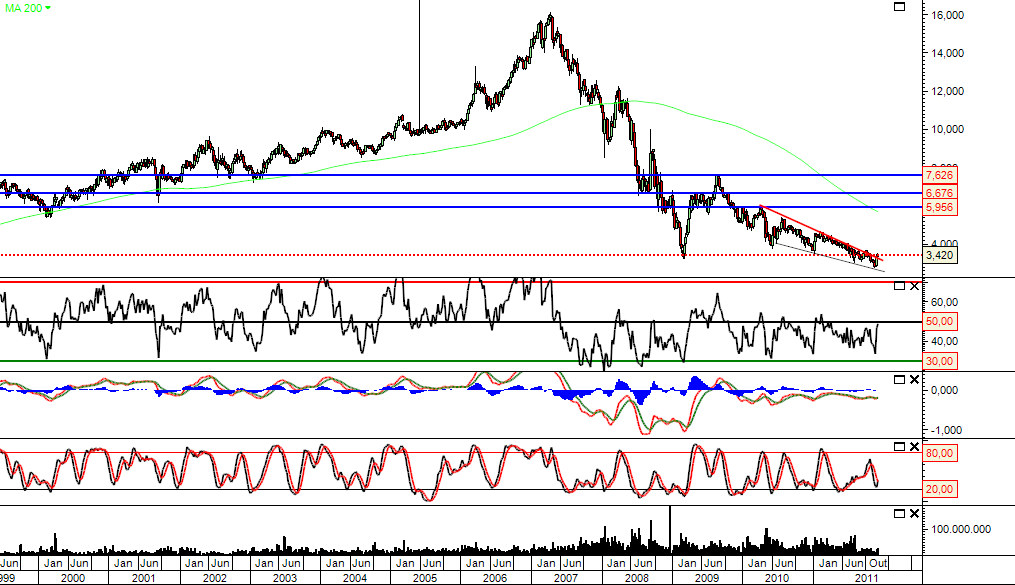Image resolution: width=1015 pixels, height=585 pixels.
Task: Click the RSI 40,00 axis label
Action: [x=944, y=341]
